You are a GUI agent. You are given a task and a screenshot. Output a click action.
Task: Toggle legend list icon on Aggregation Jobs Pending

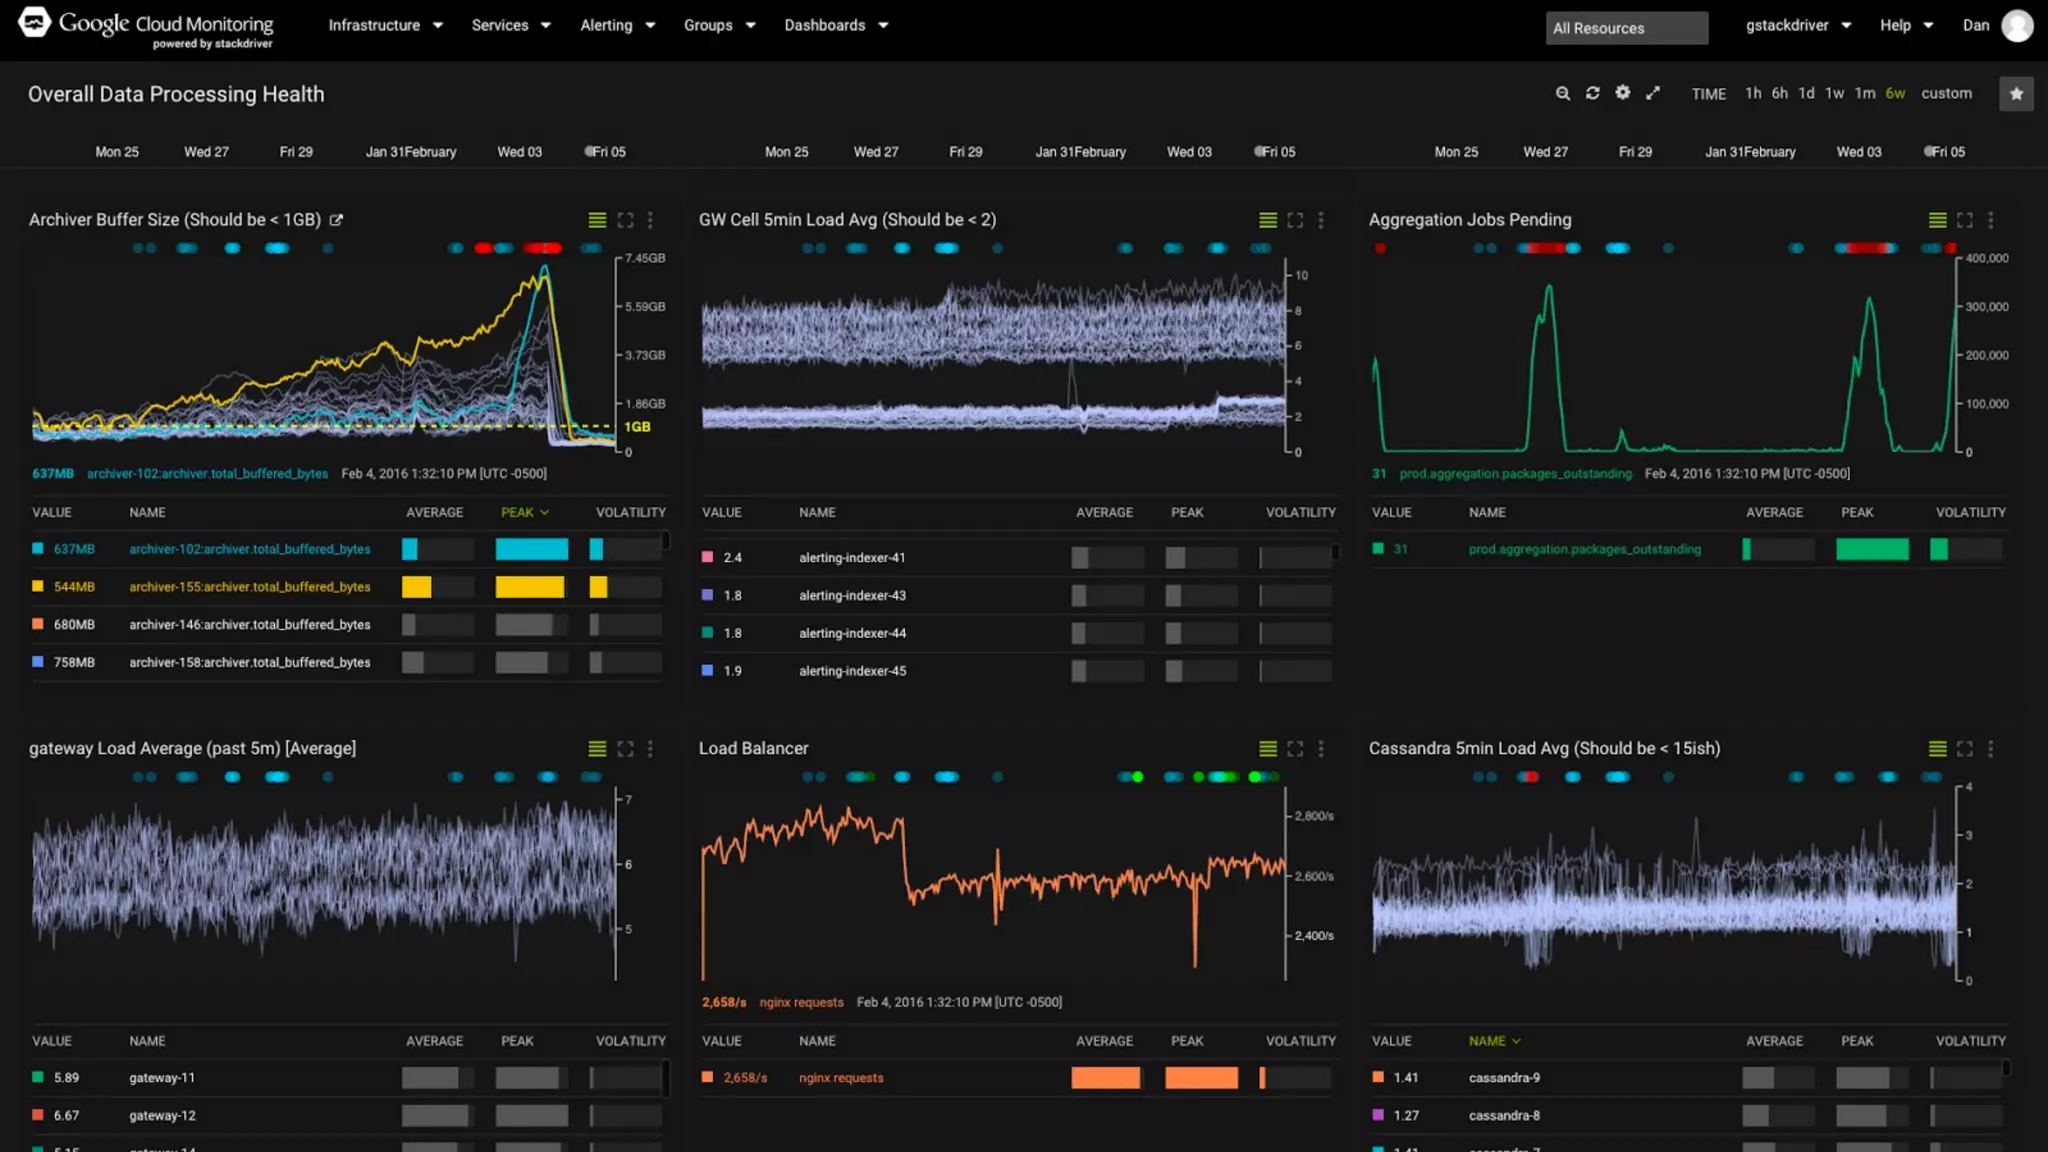1937,220
